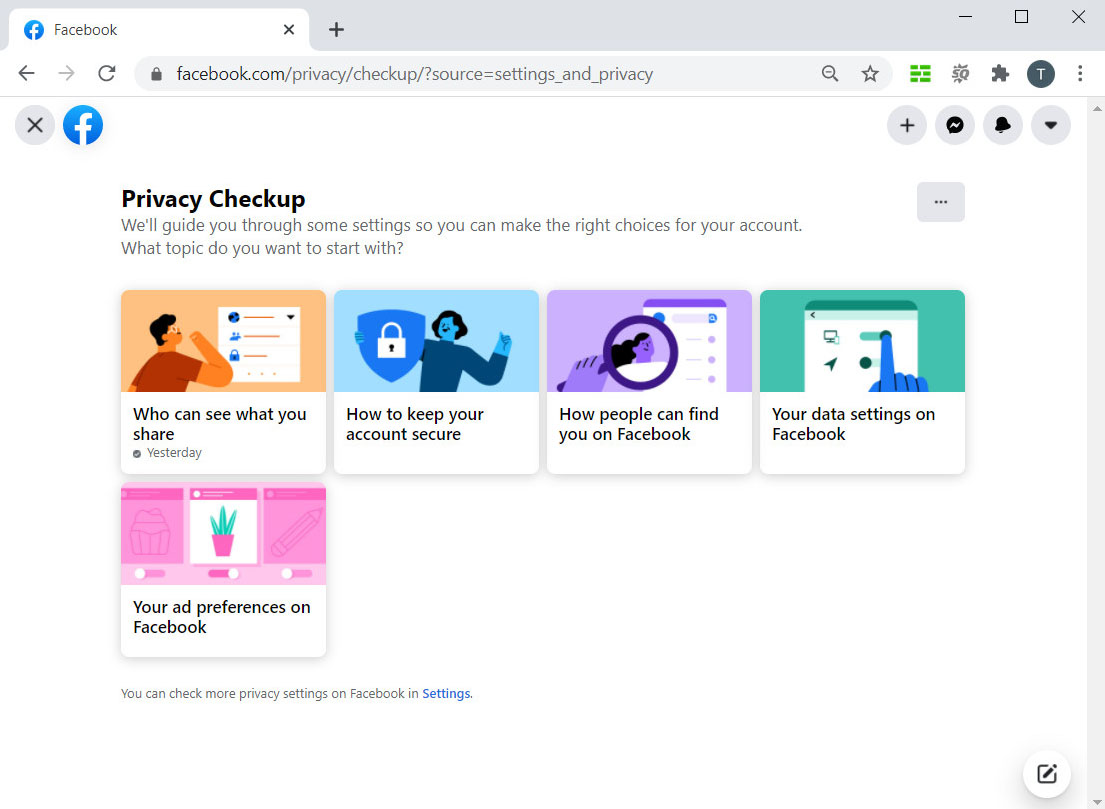The height and width of the screenshot is (809, 1105).
Task: Expand the Account dropdown arrow
Action: (x=1051, y=125)
